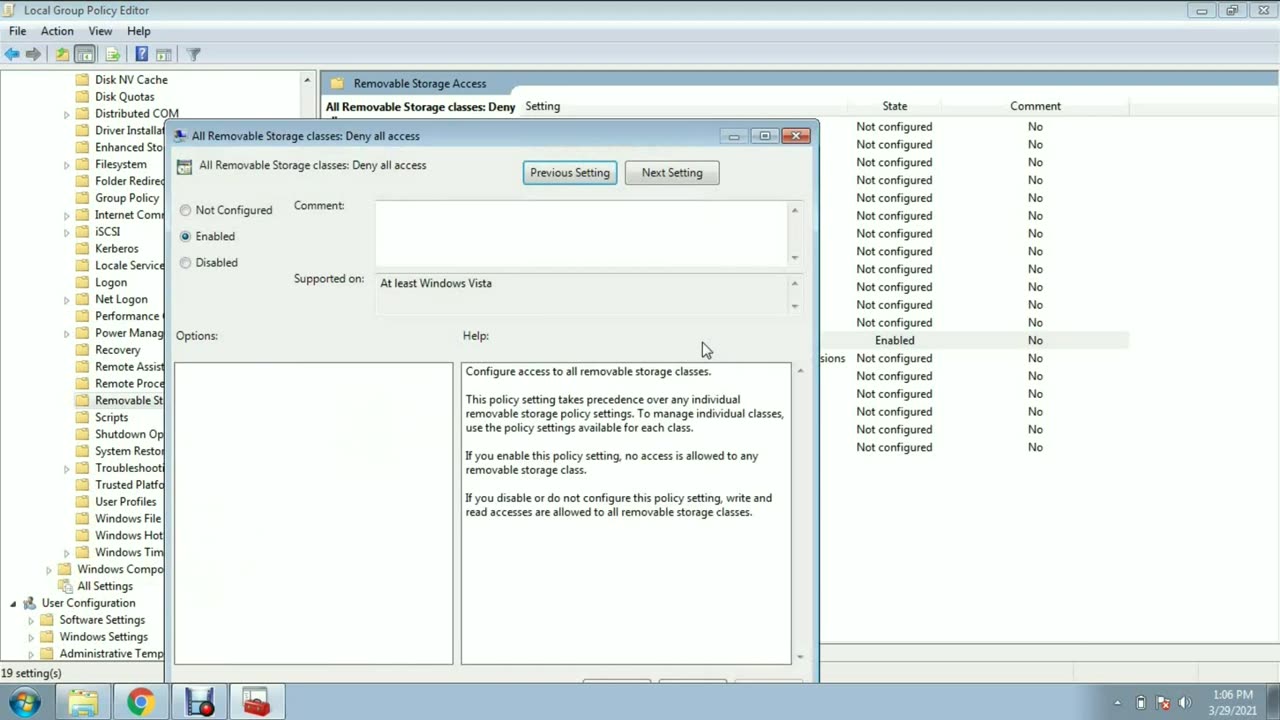Image resolution: width=1280 pixels, height=720 pixels.
Task: Click inside the Comment text box
Action: pyautogui.click(x=582, y=234)
